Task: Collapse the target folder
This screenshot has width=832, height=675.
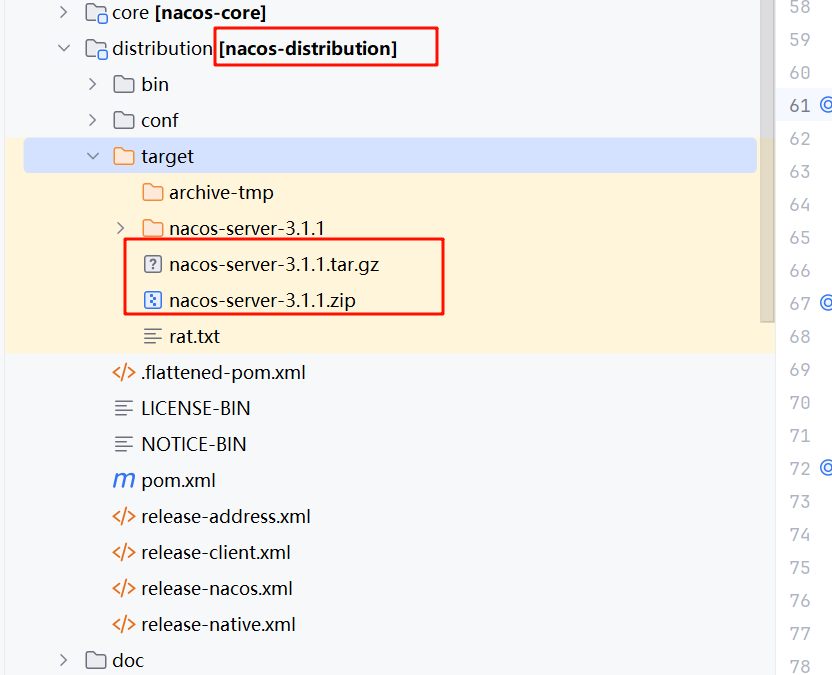Action: pyautogui.click(x=93, y=156)
